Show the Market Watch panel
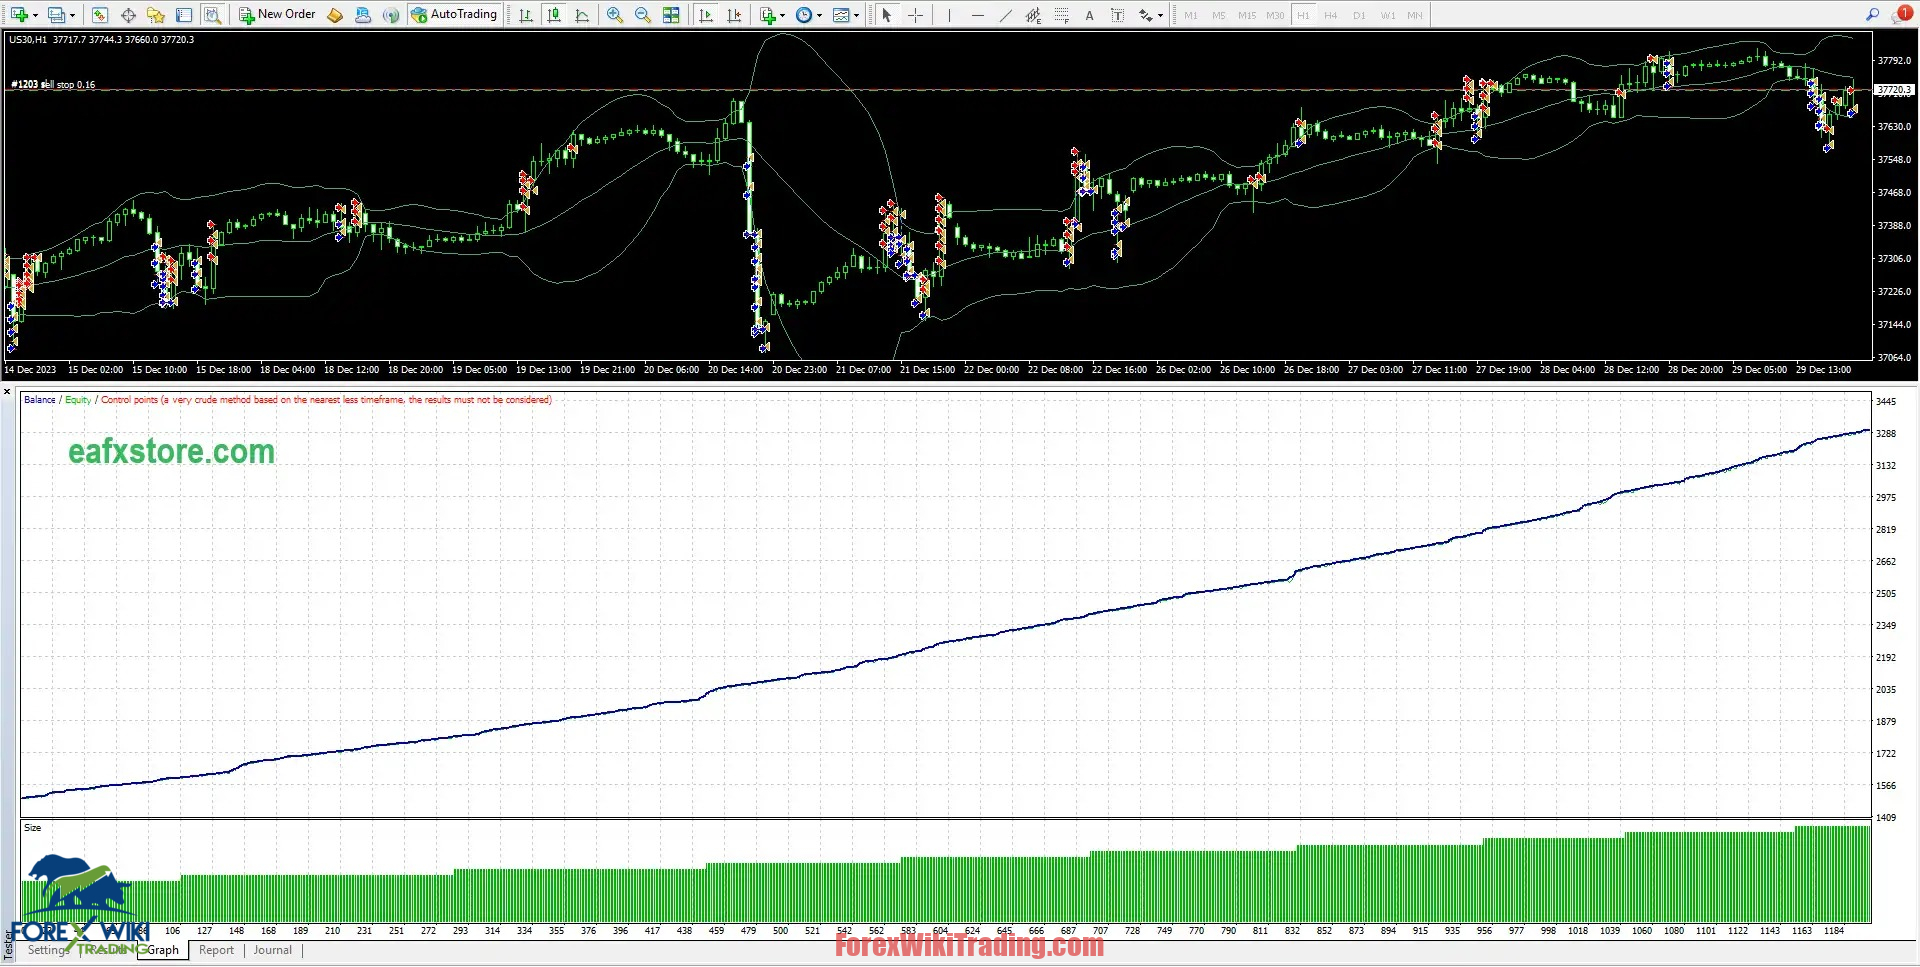The image size is (1920, 967). [100, 15]
